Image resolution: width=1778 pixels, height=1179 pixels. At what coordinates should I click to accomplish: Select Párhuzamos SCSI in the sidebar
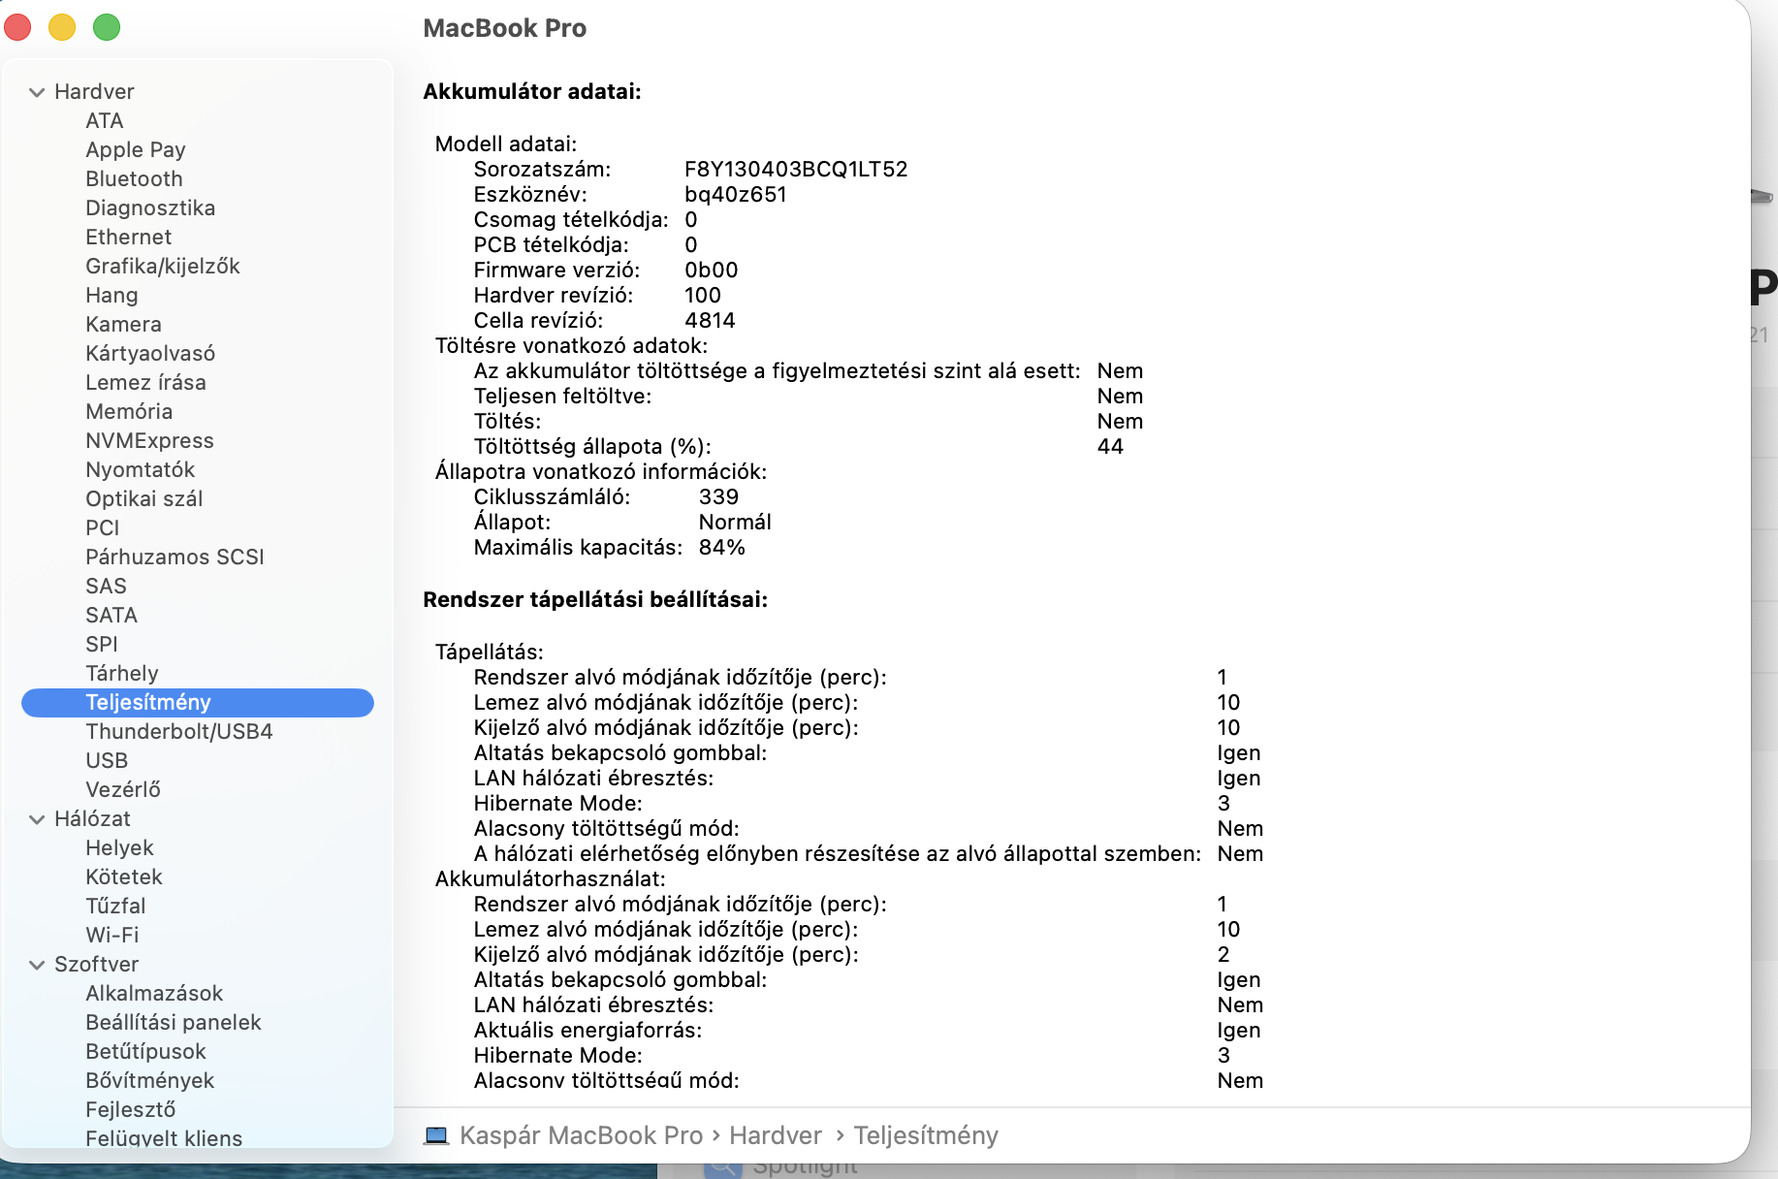174,557
